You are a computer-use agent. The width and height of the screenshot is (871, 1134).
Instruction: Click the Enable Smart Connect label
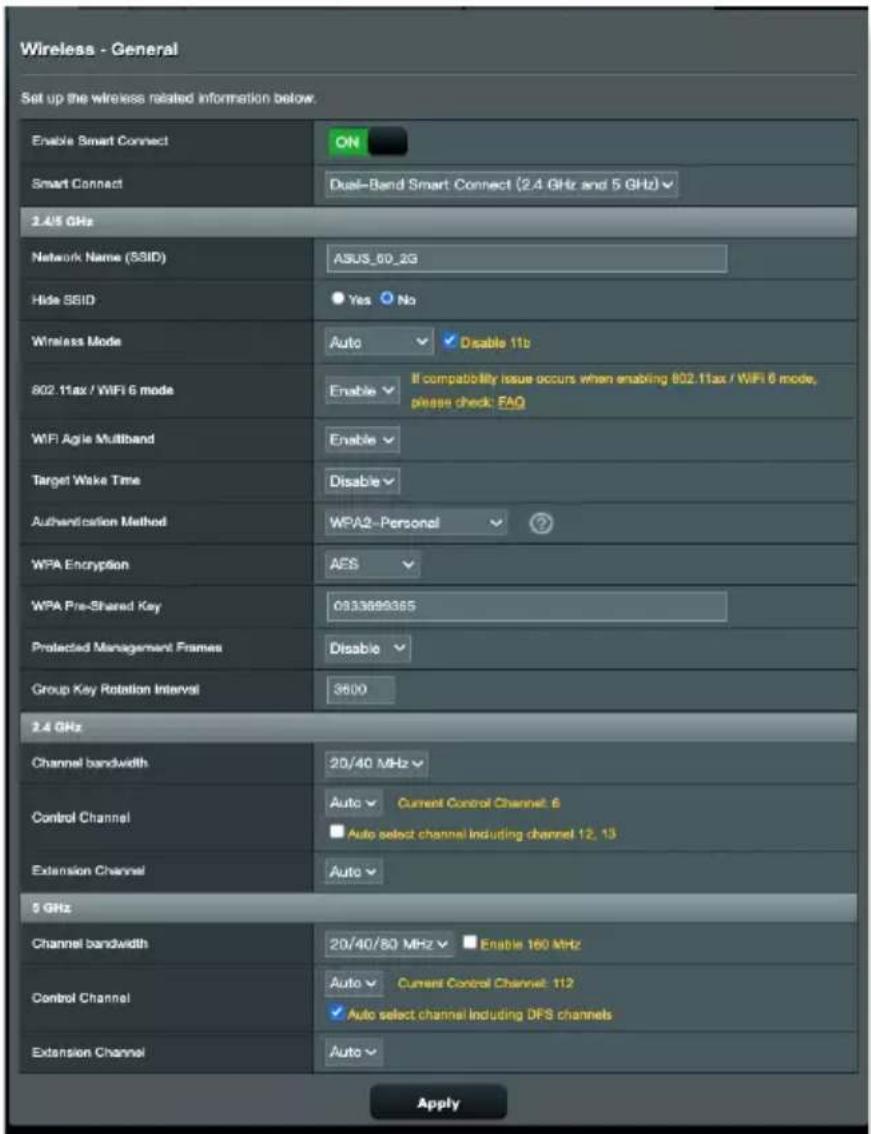click(x=100, y=141)
